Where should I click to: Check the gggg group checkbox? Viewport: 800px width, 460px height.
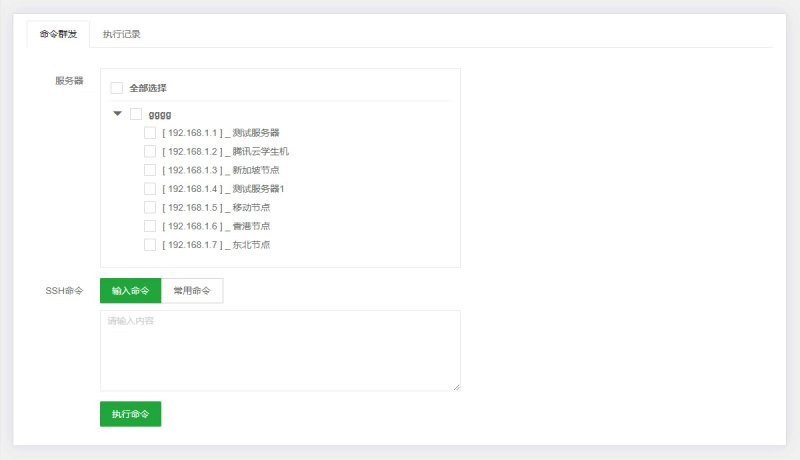136,114
